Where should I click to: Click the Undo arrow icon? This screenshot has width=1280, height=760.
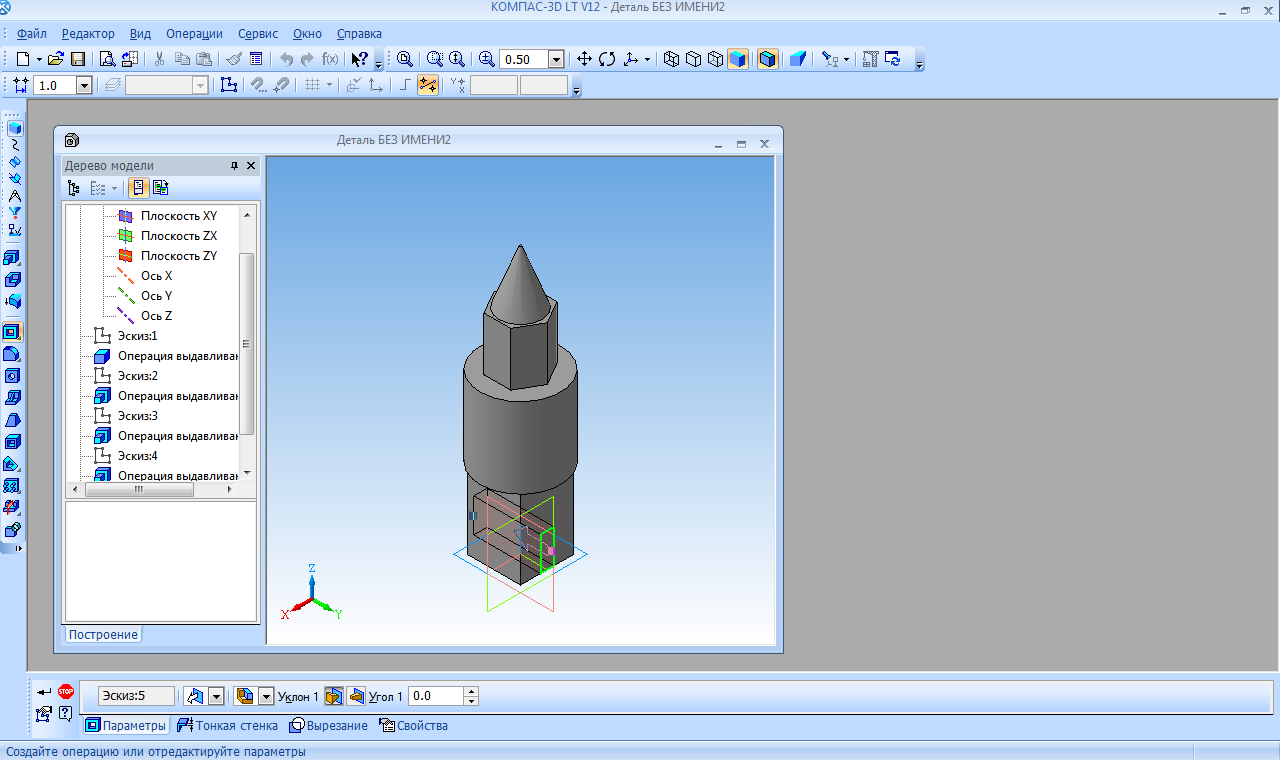287,59
